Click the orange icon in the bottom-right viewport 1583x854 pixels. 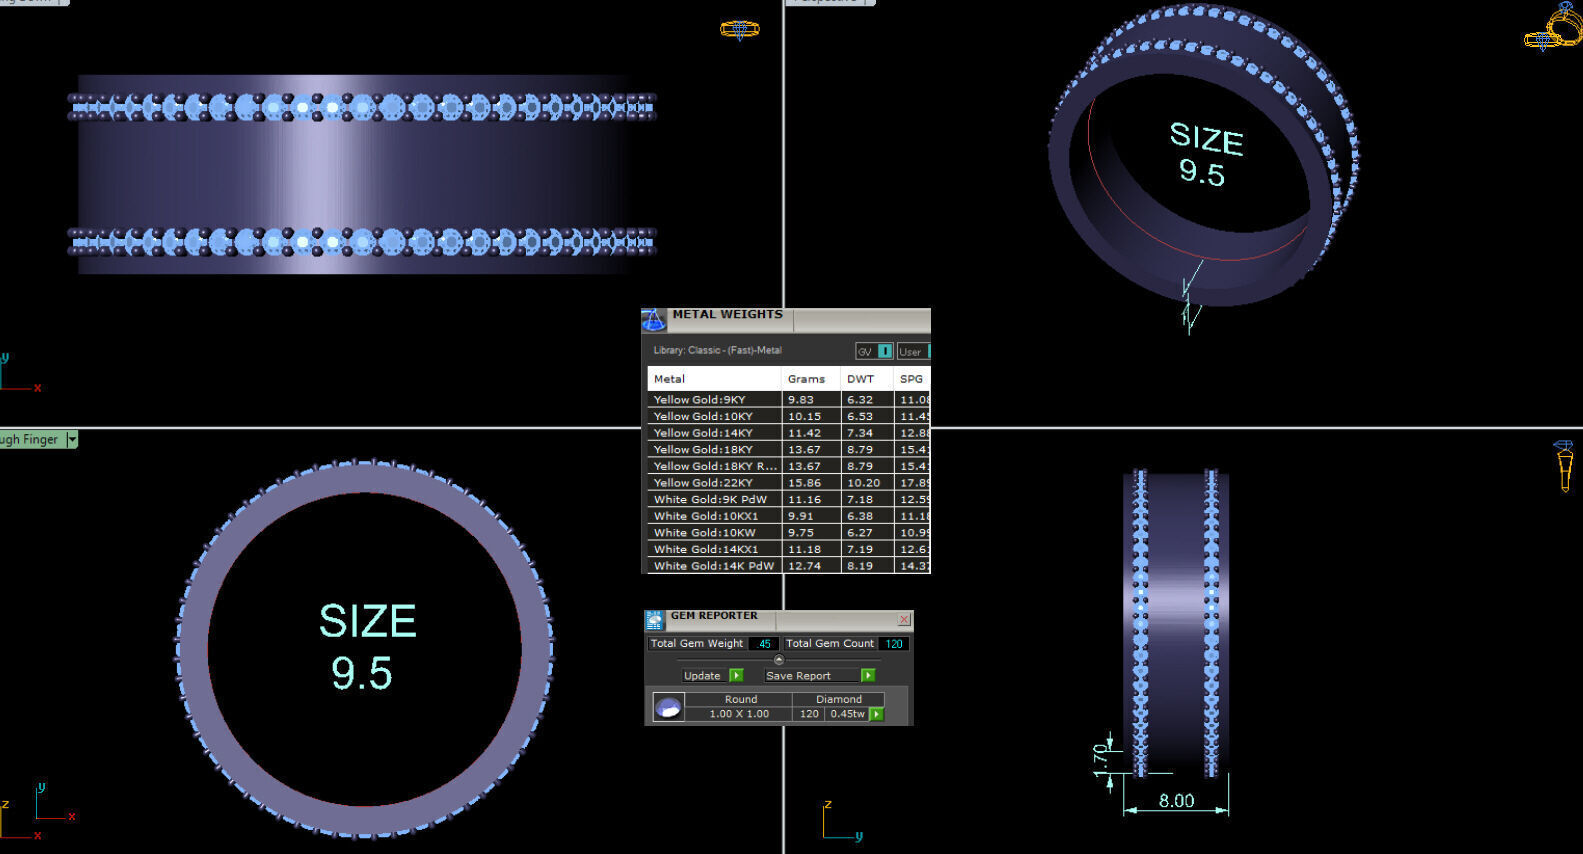pyautogui.click(x=1565, y=466)
